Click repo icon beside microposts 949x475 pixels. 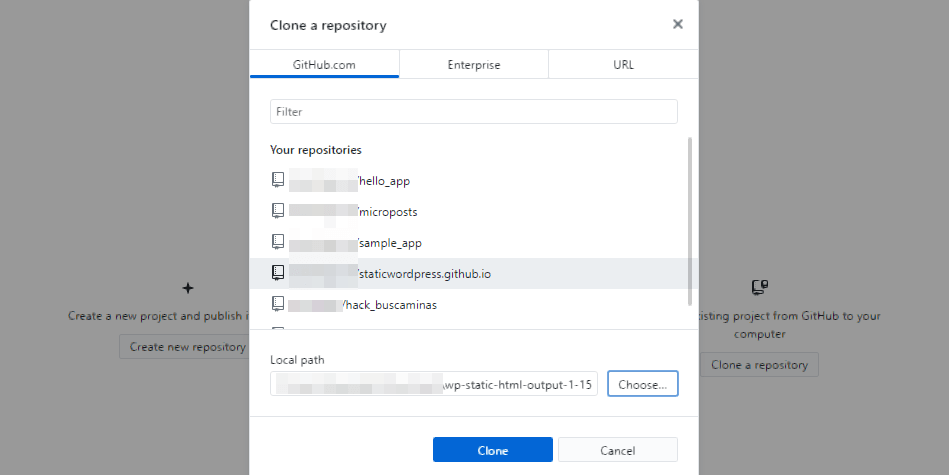pyautogui.click(x=278, y=211)
